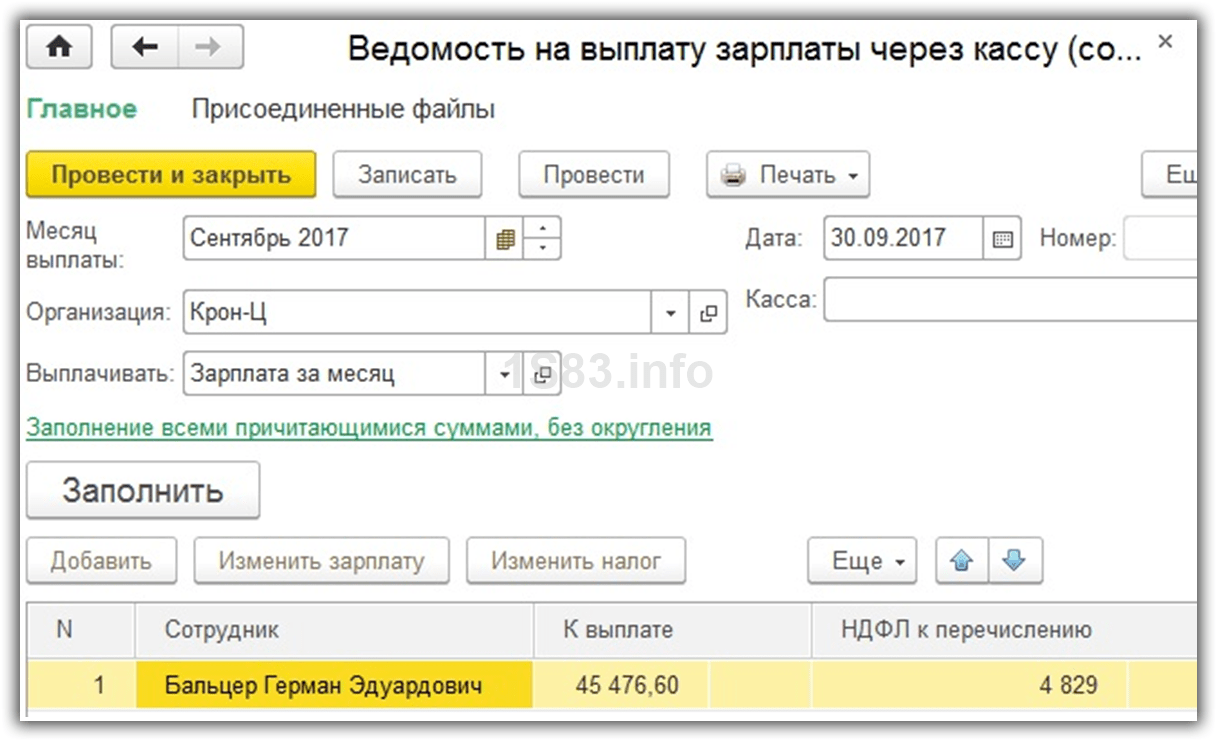1217x741 pixels.
Task: Switch to the Присоединенные файлы tab
Action: [343, 109]
